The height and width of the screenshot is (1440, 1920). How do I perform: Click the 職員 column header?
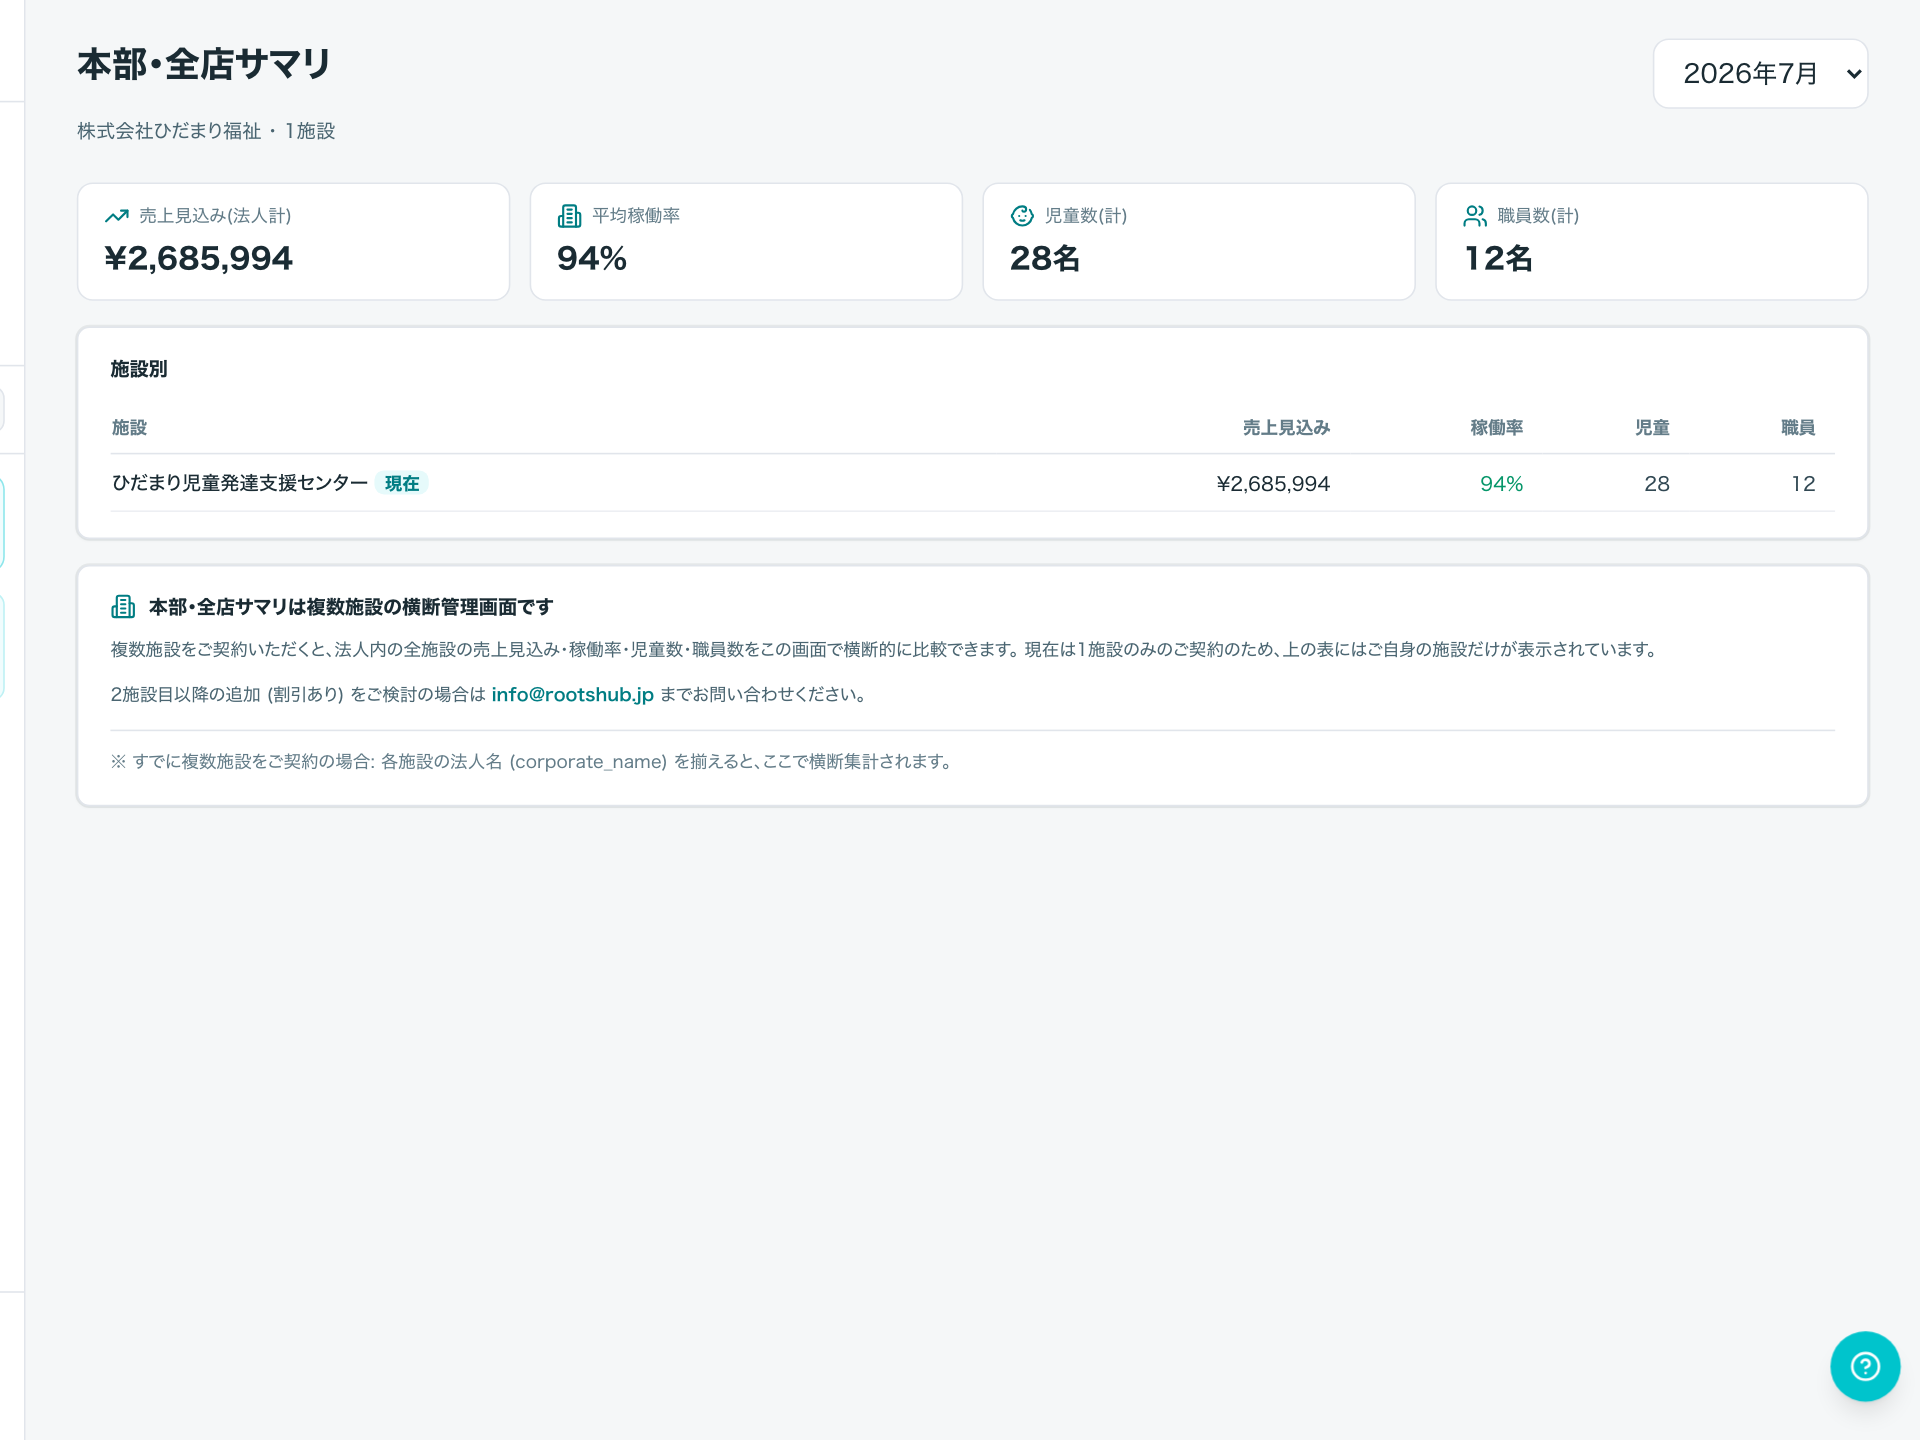click(x=1798, y=428)
